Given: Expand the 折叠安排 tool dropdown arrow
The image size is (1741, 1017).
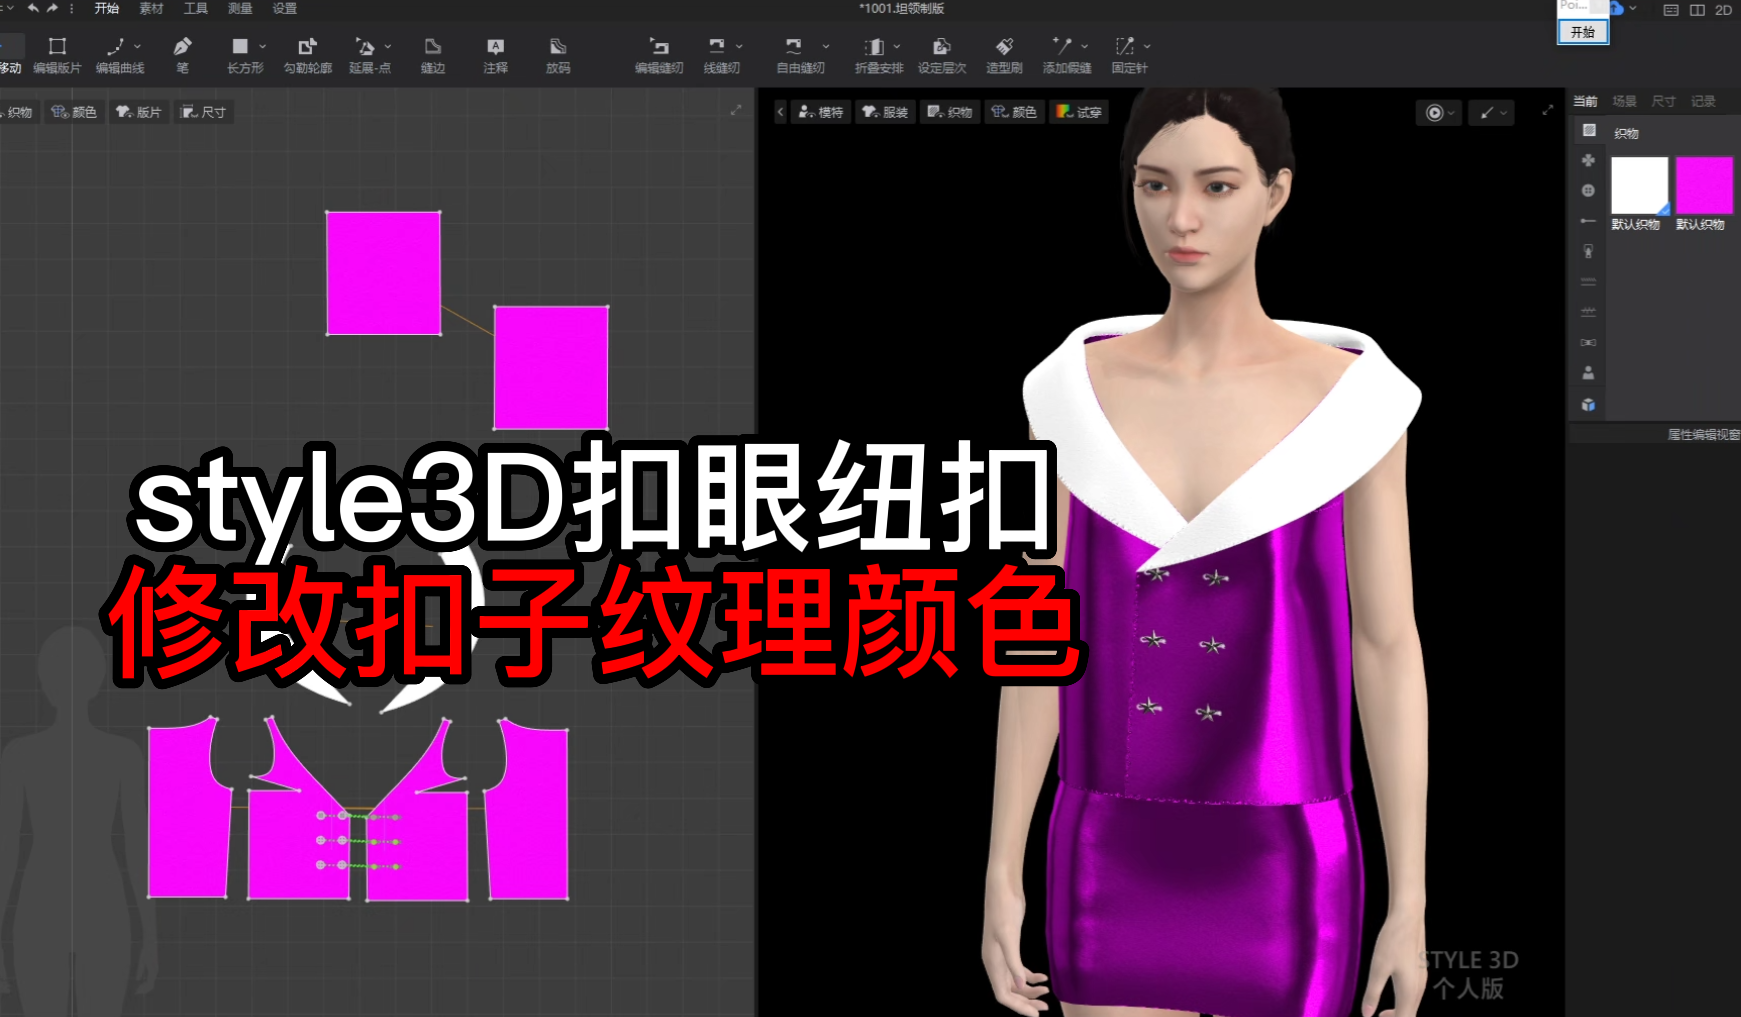Looking at the screenshot, I should click(896, 46).
